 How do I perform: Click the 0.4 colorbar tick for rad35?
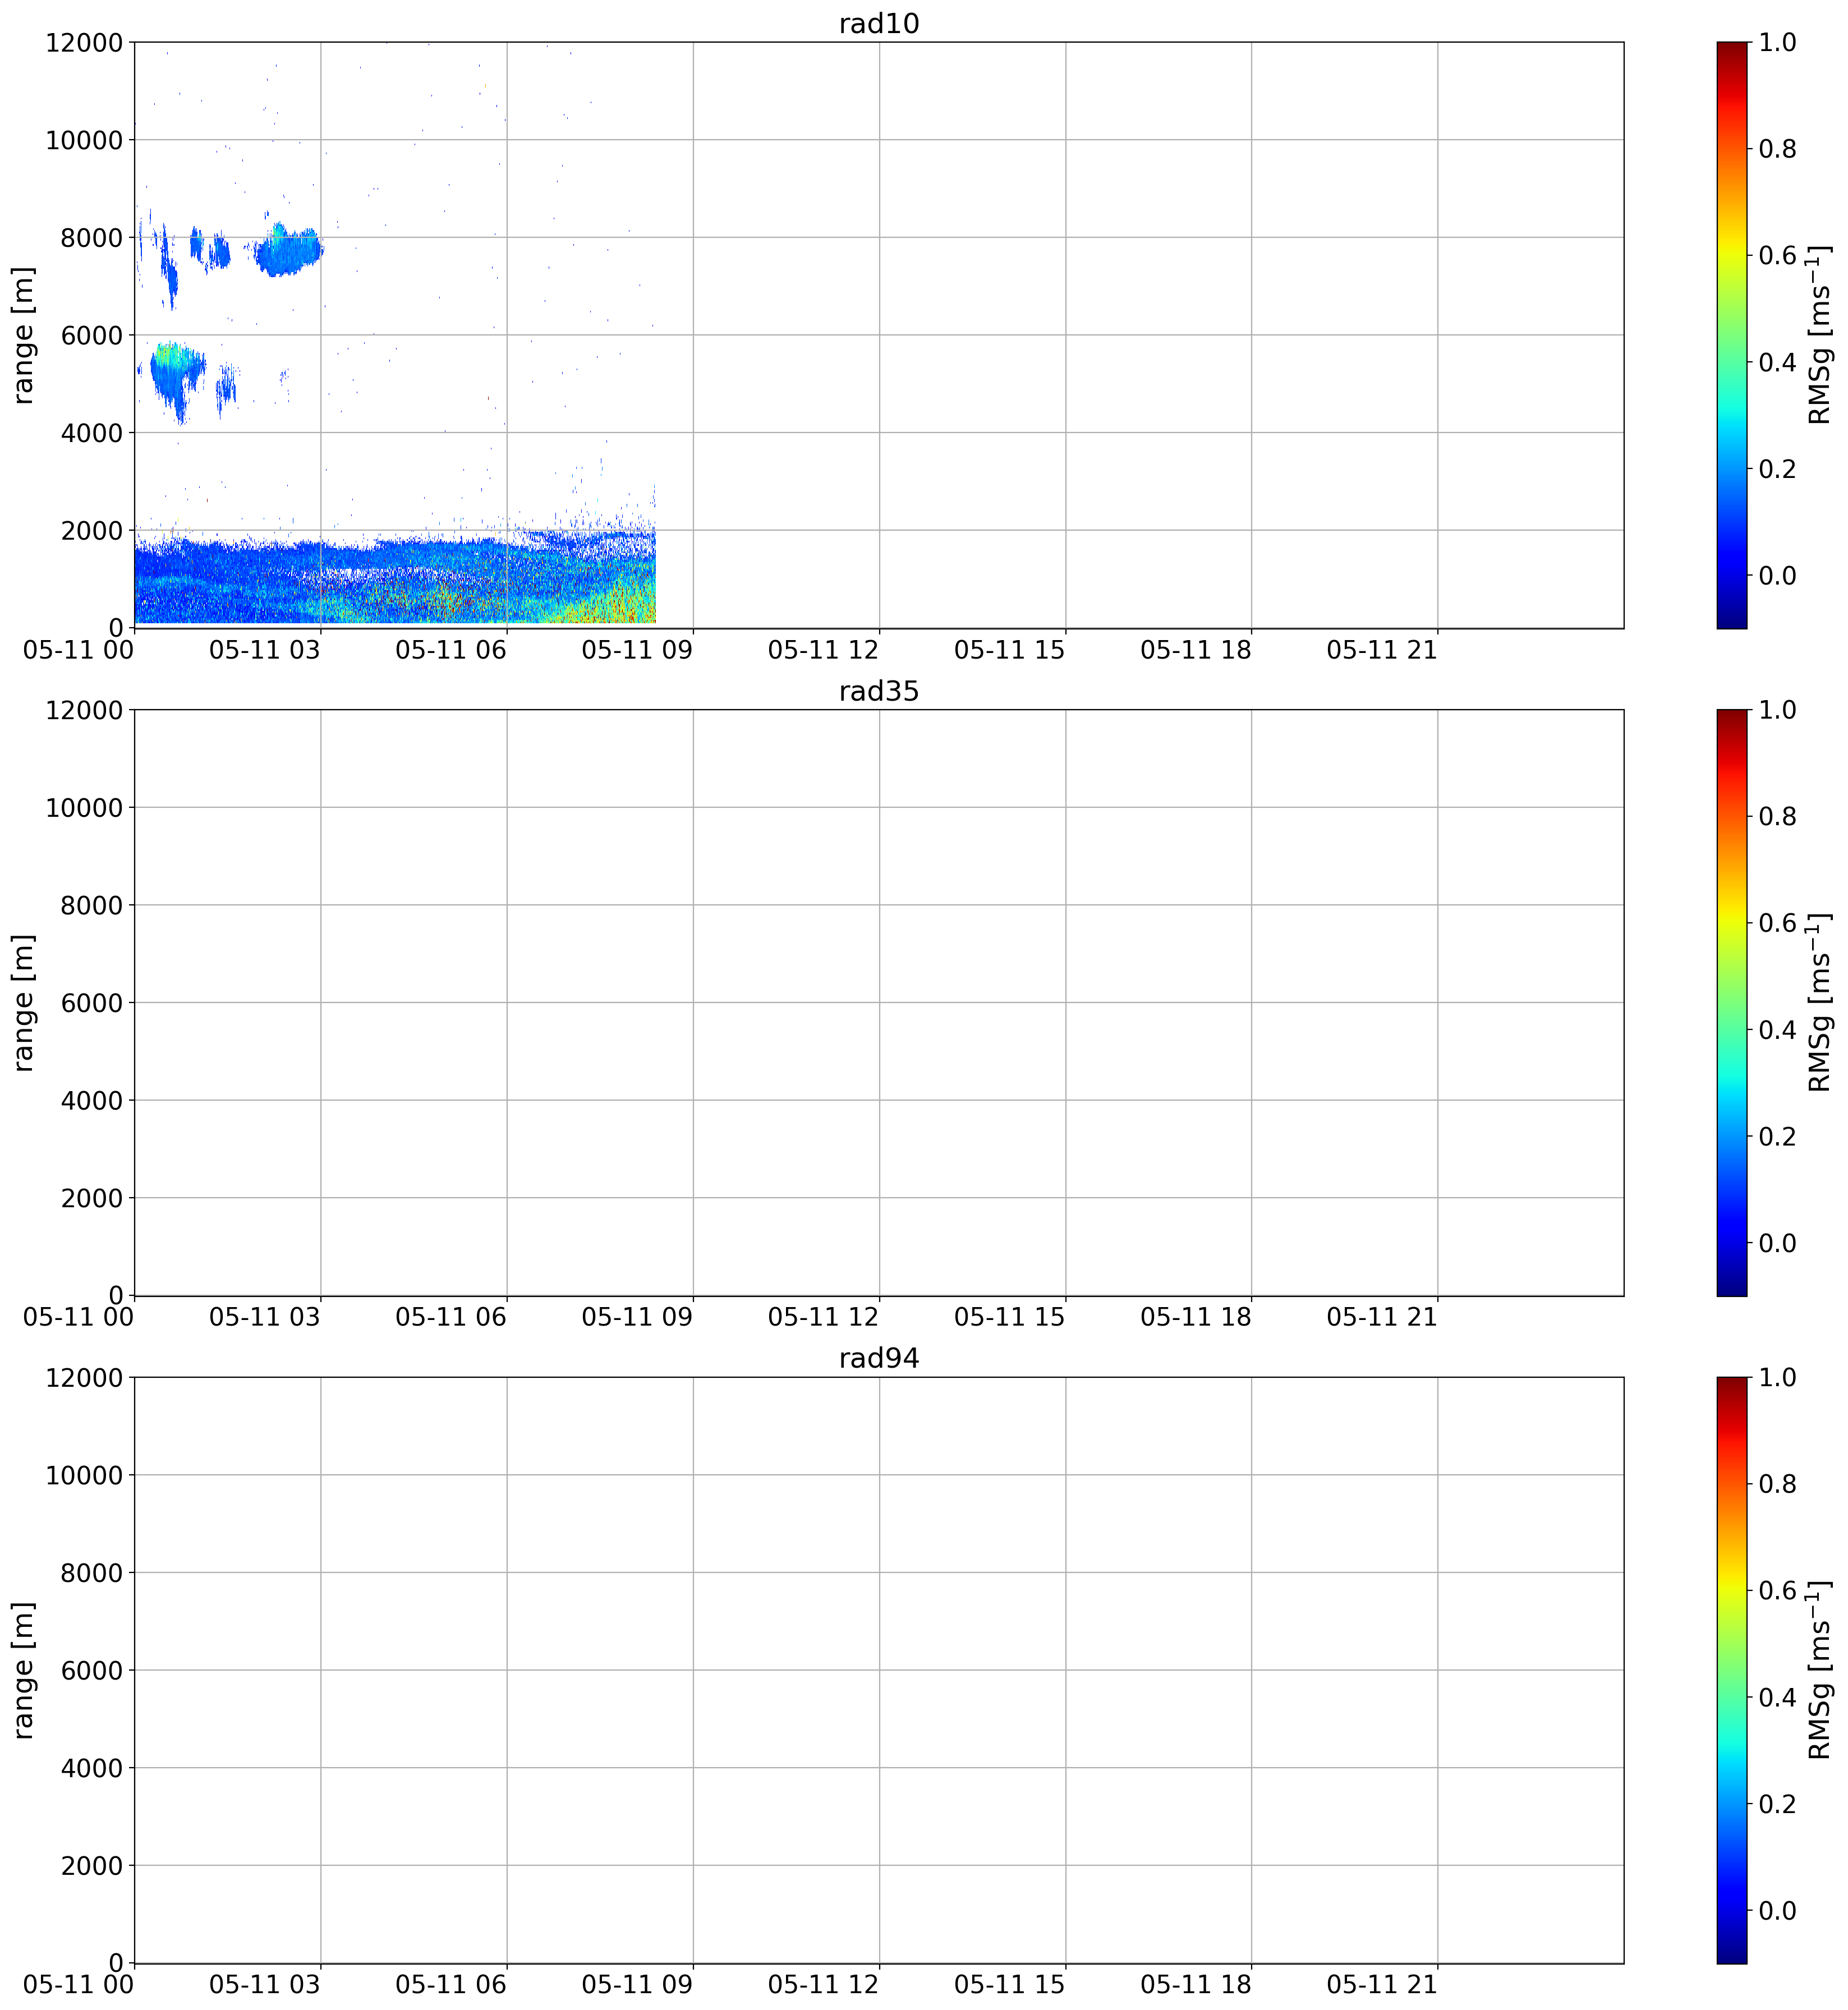pyautogui.click(x=1777, y=1030)
